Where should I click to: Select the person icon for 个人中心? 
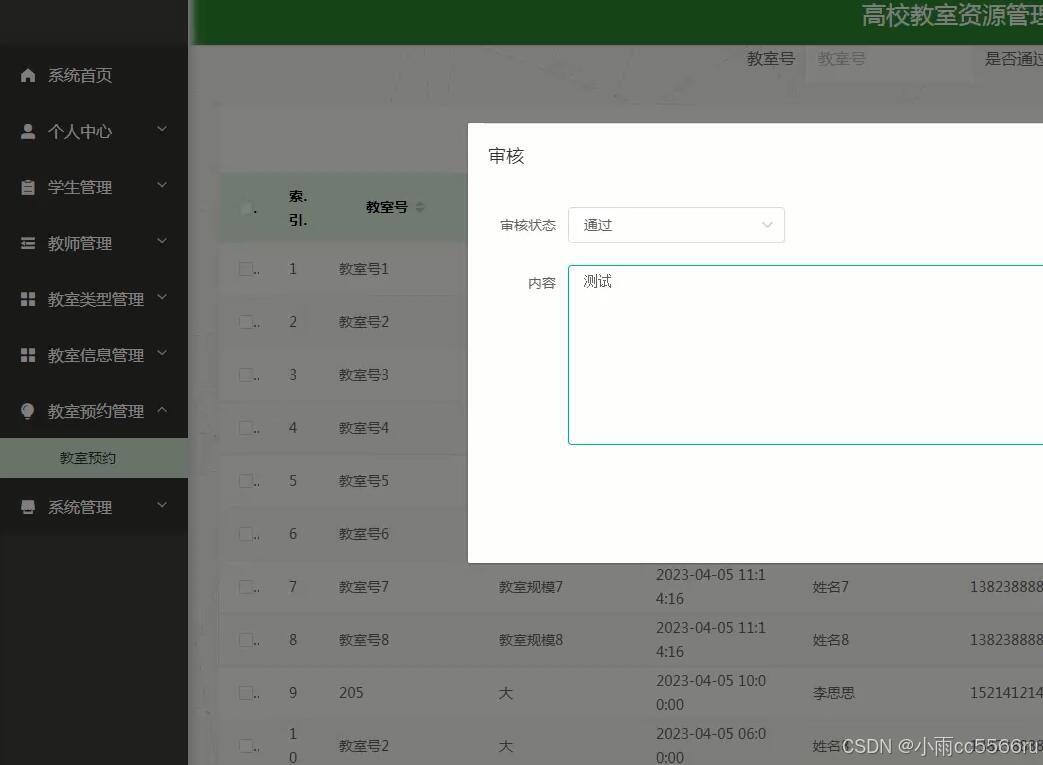pyautogui.click(x=28, y=131)
